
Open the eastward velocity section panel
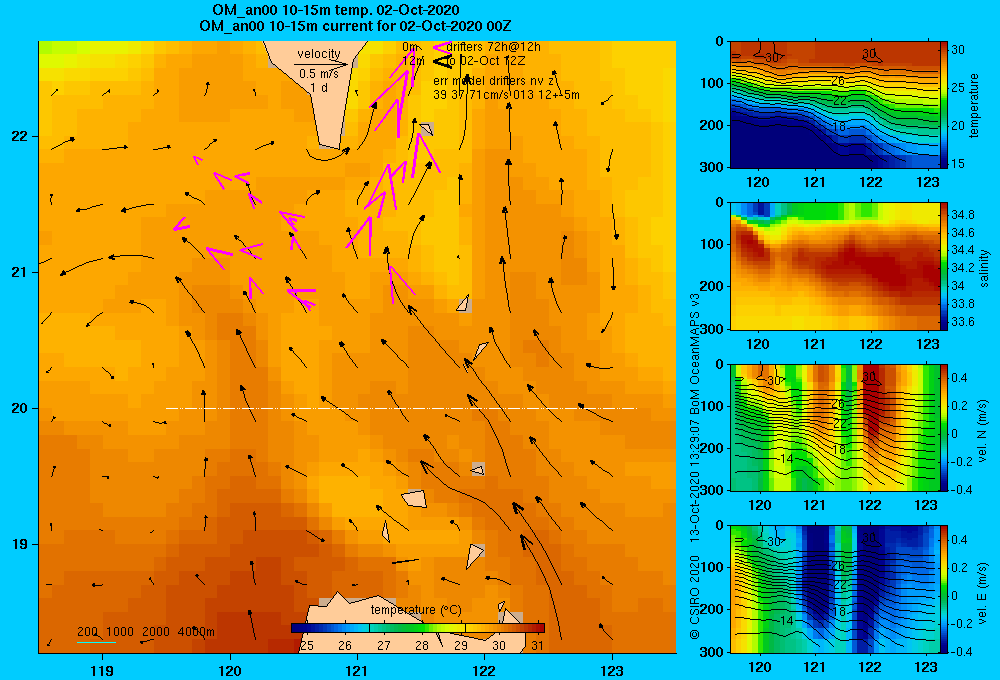[x=835, y=589]
